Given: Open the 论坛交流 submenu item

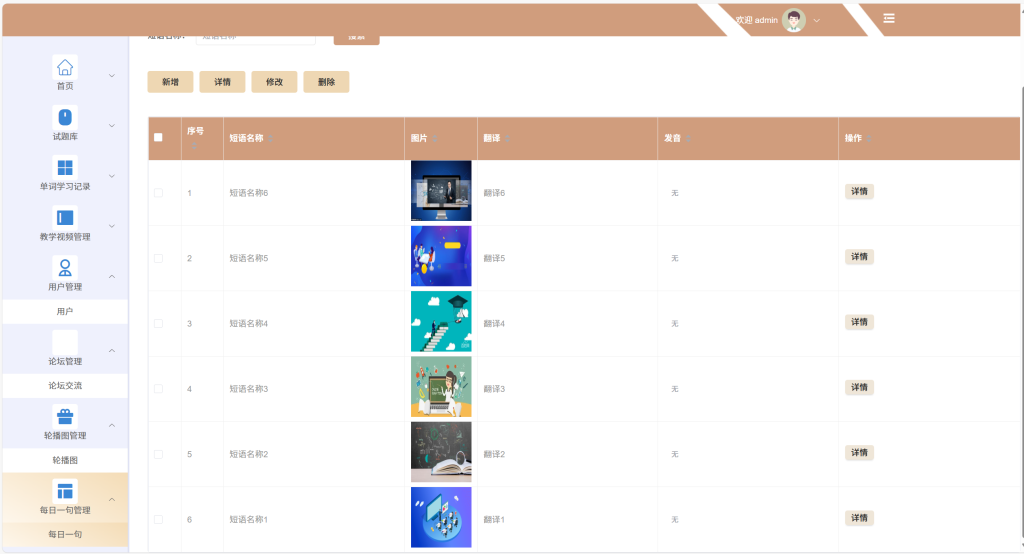Looking at the screenshot, I should (65, 385).
